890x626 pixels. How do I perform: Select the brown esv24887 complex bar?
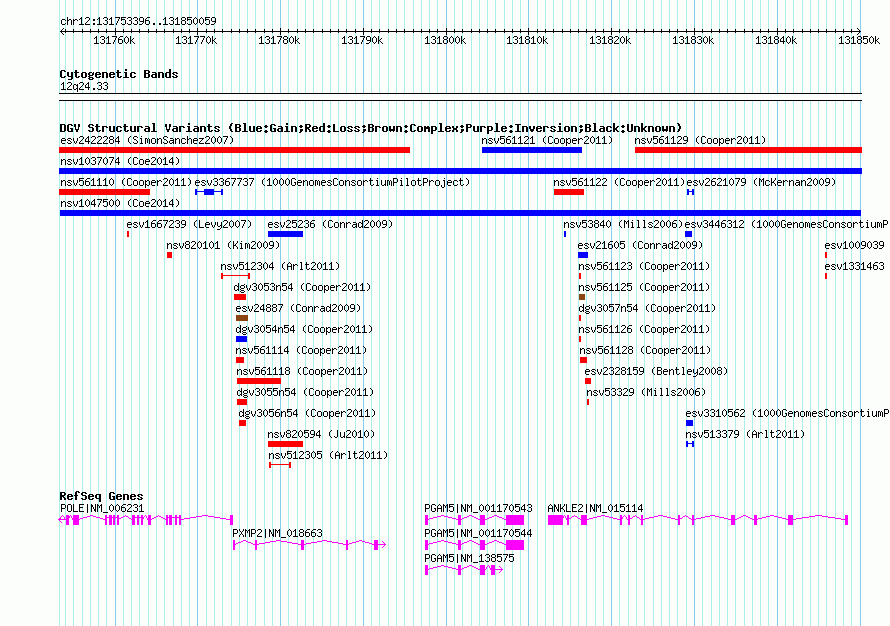[242, 318]
